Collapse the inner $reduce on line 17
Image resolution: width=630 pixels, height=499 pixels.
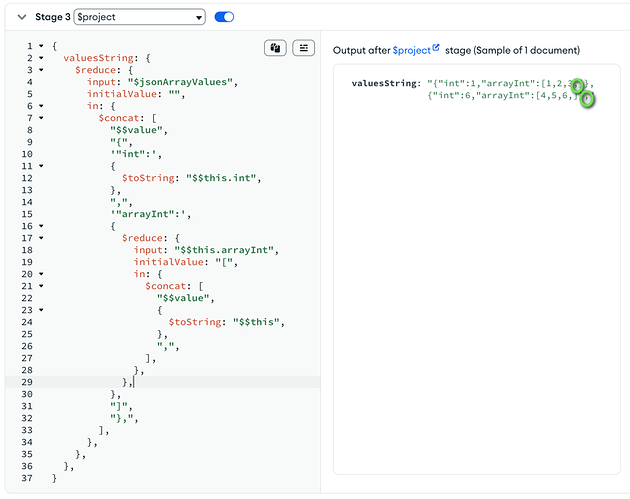tap(40, 238)
